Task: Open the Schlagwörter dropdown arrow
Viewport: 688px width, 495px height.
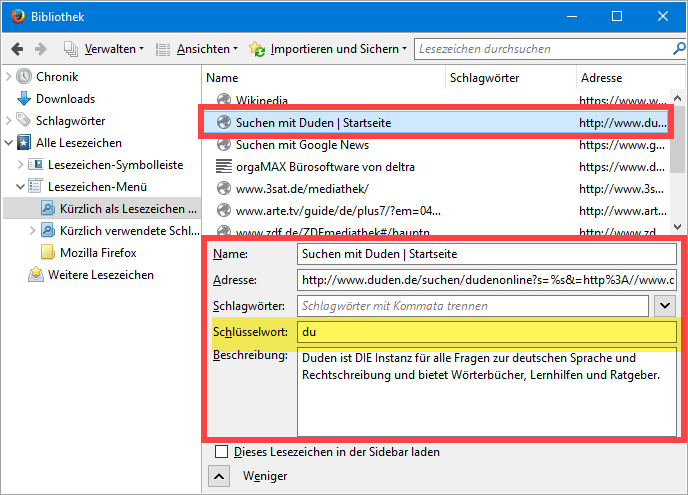Action: 665,306
